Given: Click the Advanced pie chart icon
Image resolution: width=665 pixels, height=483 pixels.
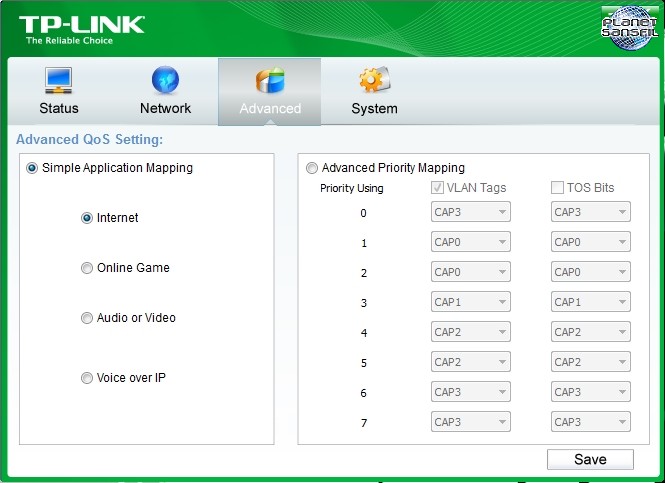Looking at the screenshot, I should pos(270,80).
